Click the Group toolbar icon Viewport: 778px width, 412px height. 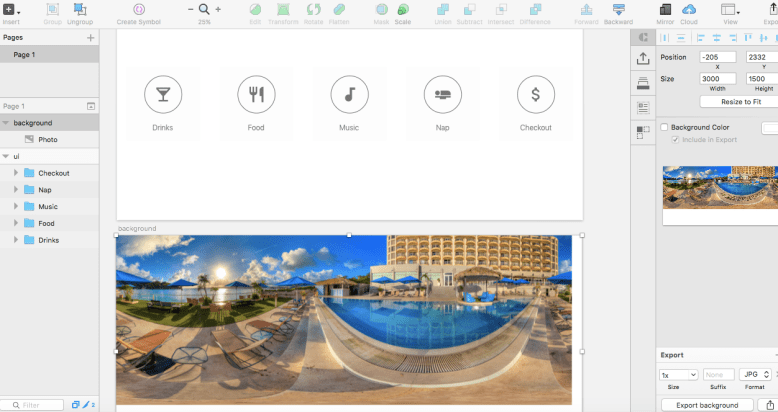(x=53, y=10)
